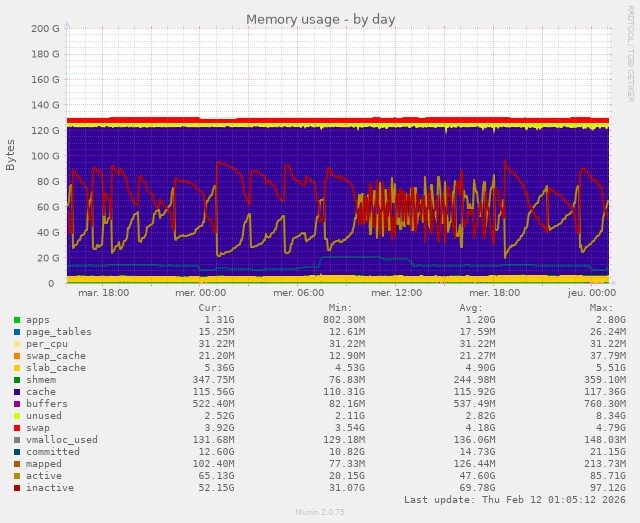Click the page_tables legend color square
Image resolution: width=640 pixels, height=523 pixels.
coord(17,332)
